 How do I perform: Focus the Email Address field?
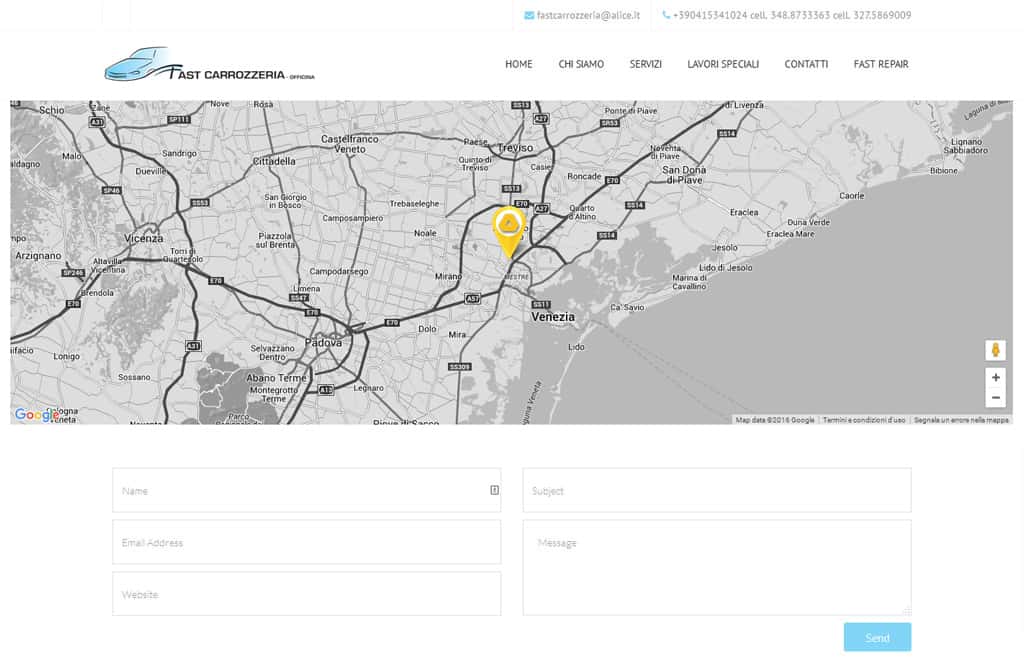click(306, 542)
